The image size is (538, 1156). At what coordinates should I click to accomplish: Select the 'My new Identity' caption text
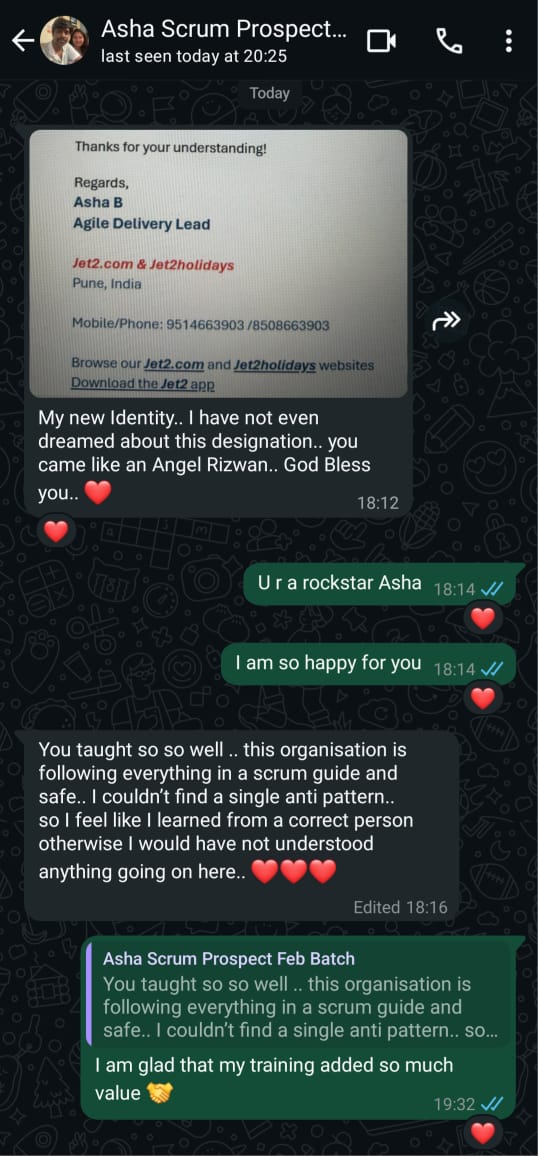pyautogui.click(x=204, y=455)
